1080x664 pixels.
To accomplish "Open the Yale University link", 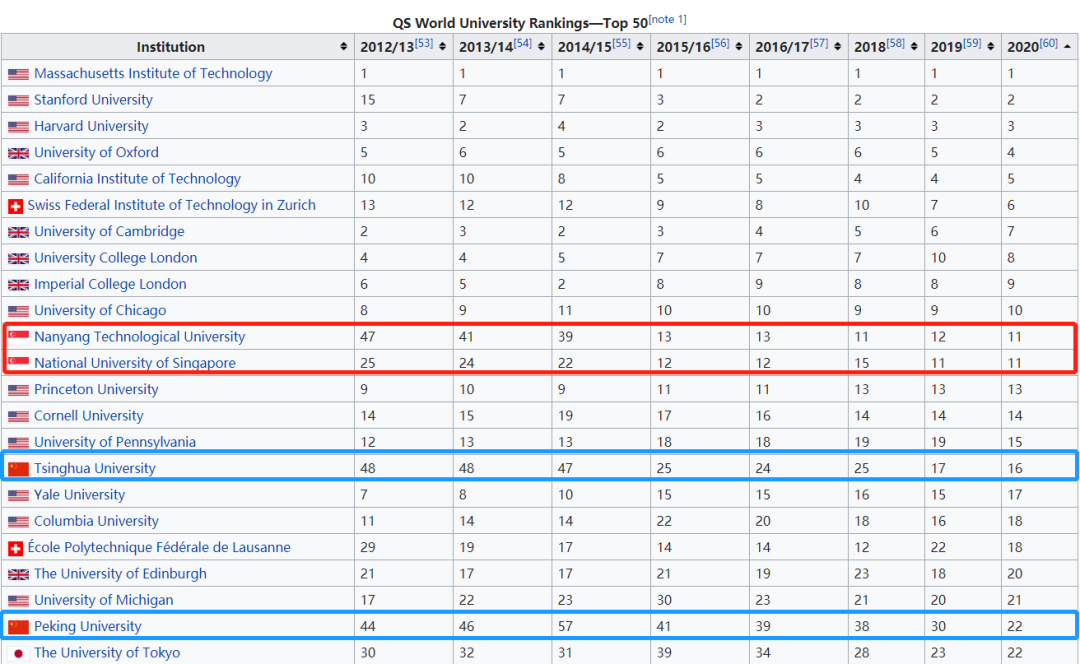I will (x=80, y=495).
